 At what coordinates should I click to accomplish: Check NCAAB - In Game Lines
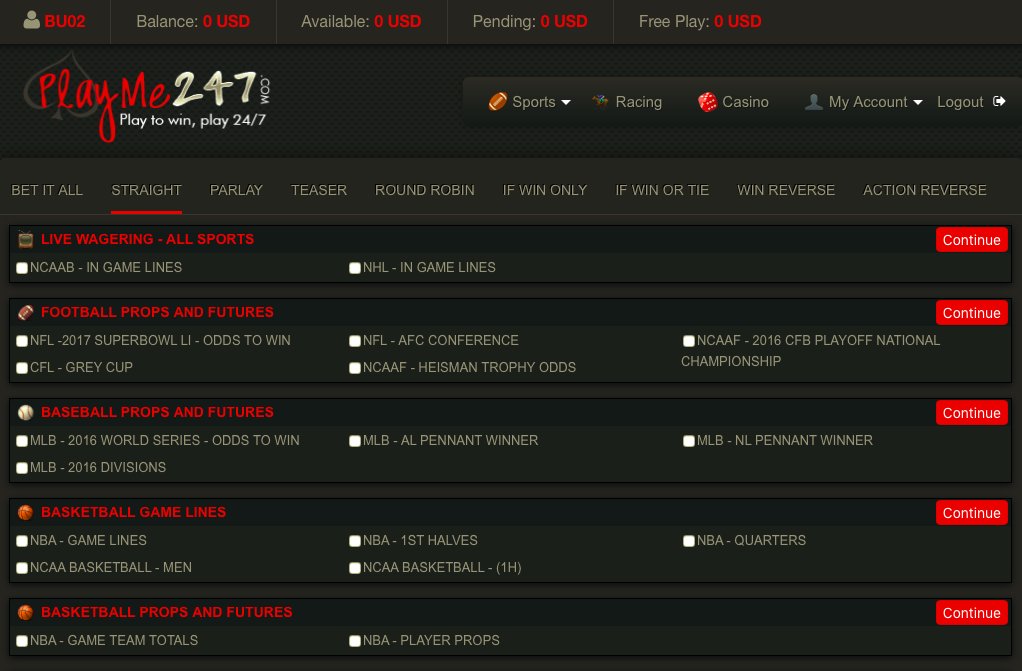[x=22, y=268]
